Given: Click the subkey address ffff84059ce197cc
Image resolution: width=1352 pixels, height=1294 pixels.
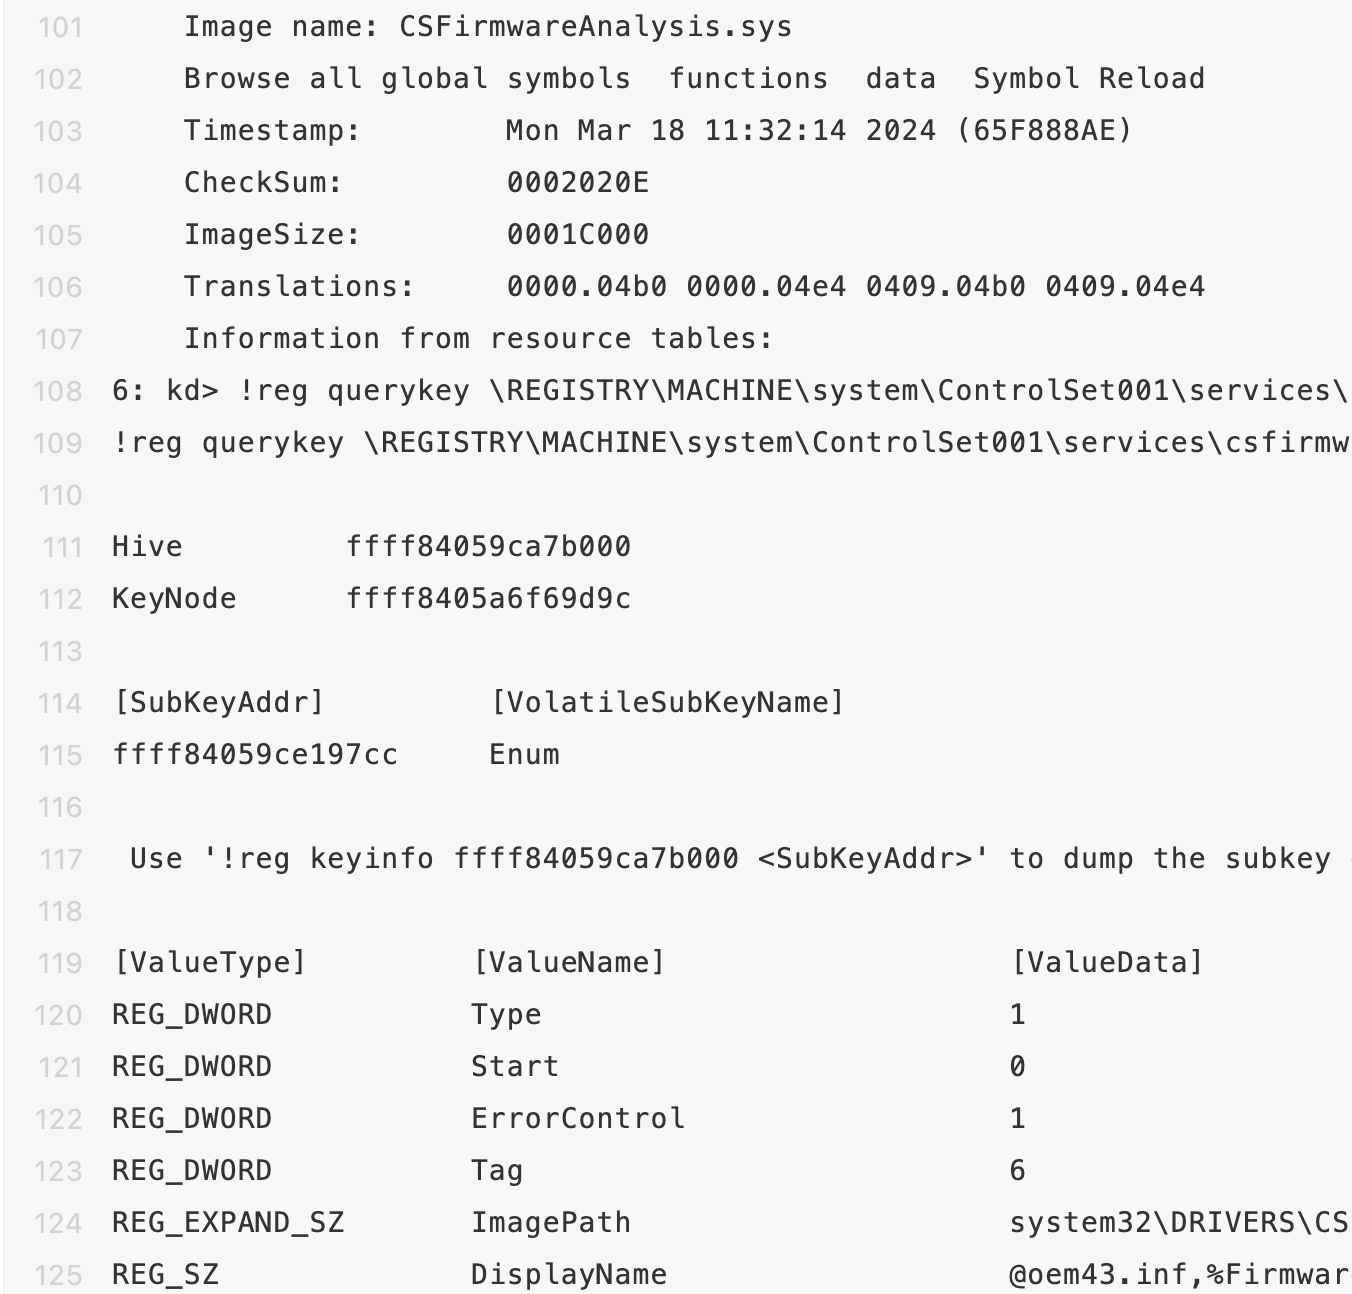Looking at the screenshot, I should click(255, 755).
